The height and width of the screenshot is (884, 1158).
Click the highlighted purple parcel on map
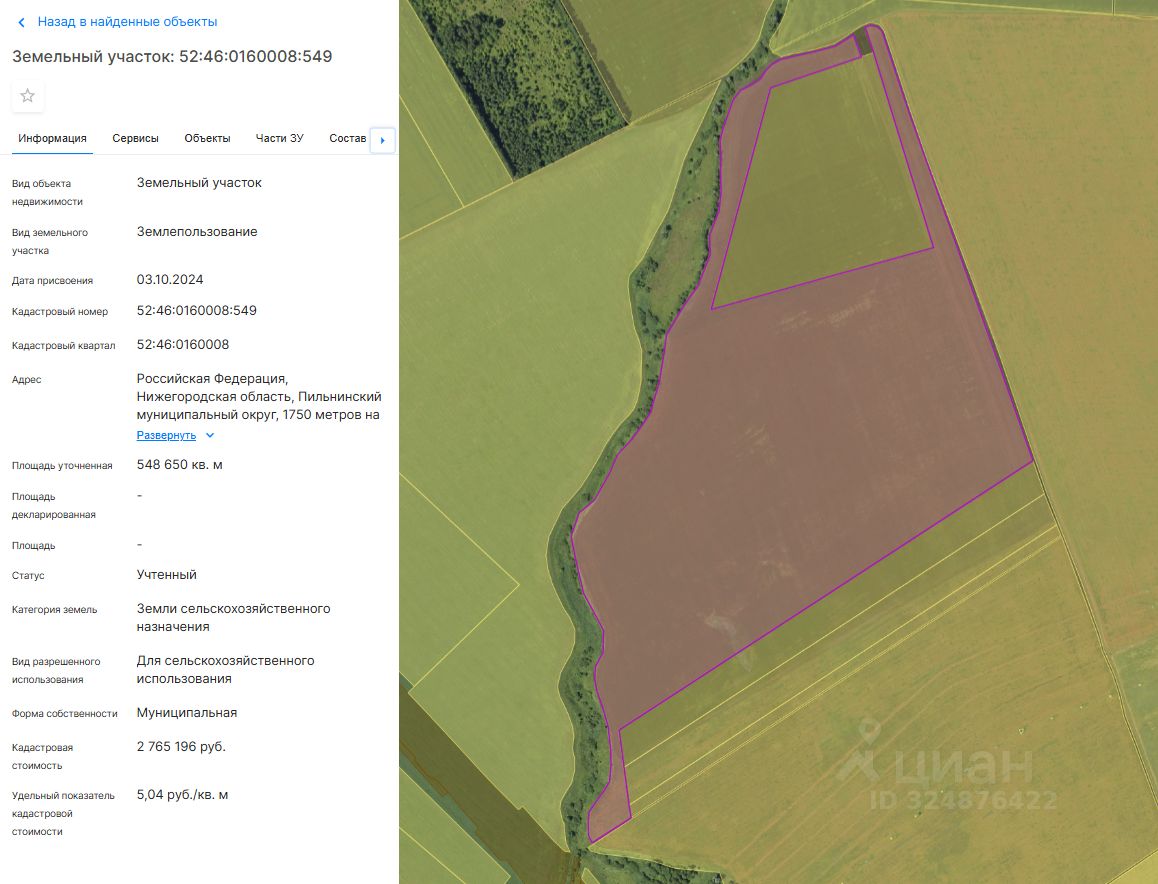tap(798, 473)
